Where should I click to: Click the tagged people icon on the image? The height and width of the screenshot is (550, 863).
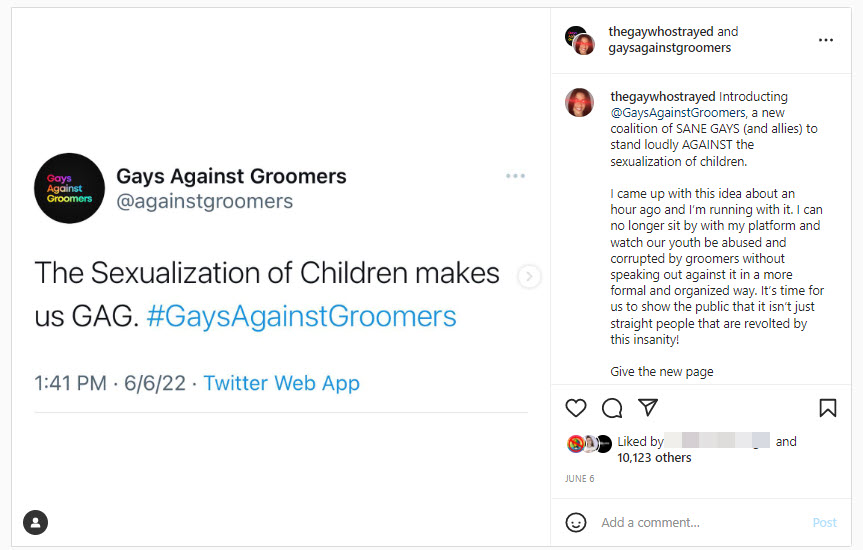pyautogui.click(x=36, y=521)
